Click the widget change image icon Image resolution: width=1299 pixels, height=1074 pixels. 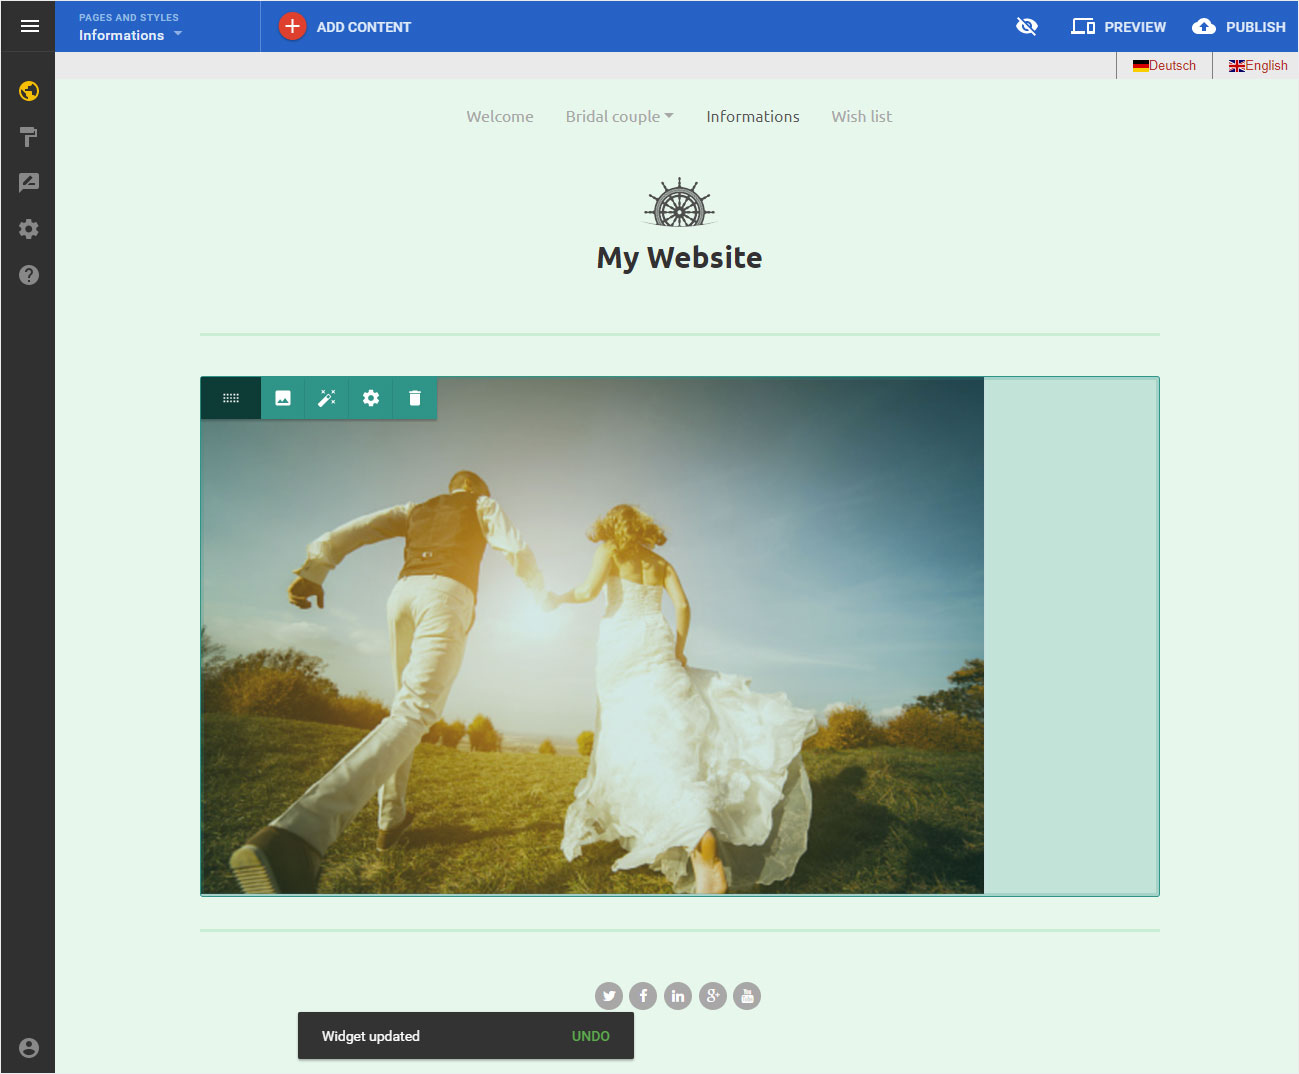click(283, 398)
